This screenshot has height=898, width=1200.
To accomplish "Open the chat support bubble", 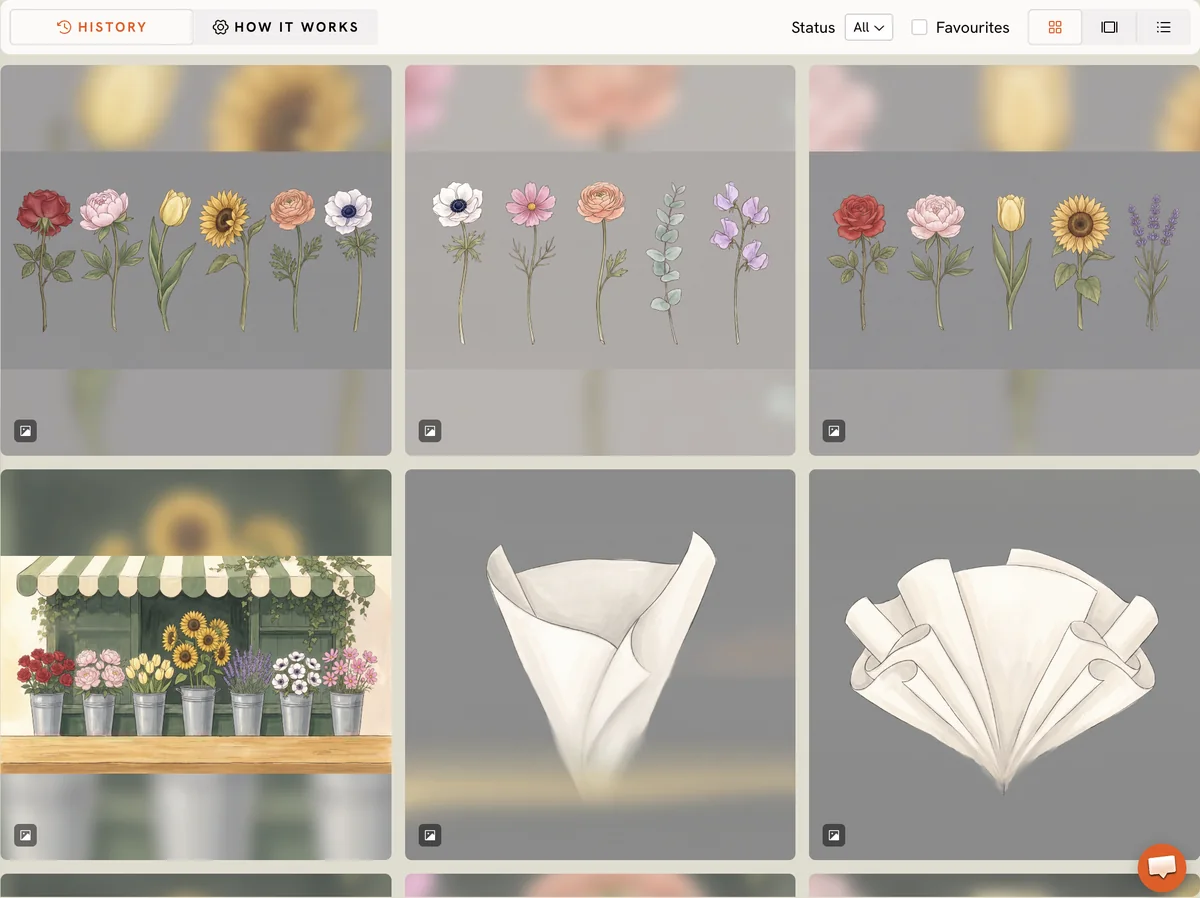I will coord(1162,867).
